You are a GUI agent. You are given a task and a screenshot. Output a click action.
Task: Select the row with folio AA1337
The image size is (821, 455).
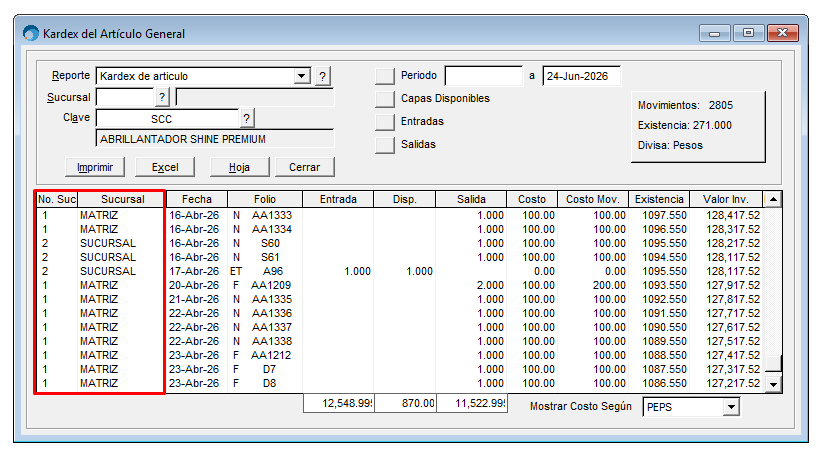[x=400, y=327]
